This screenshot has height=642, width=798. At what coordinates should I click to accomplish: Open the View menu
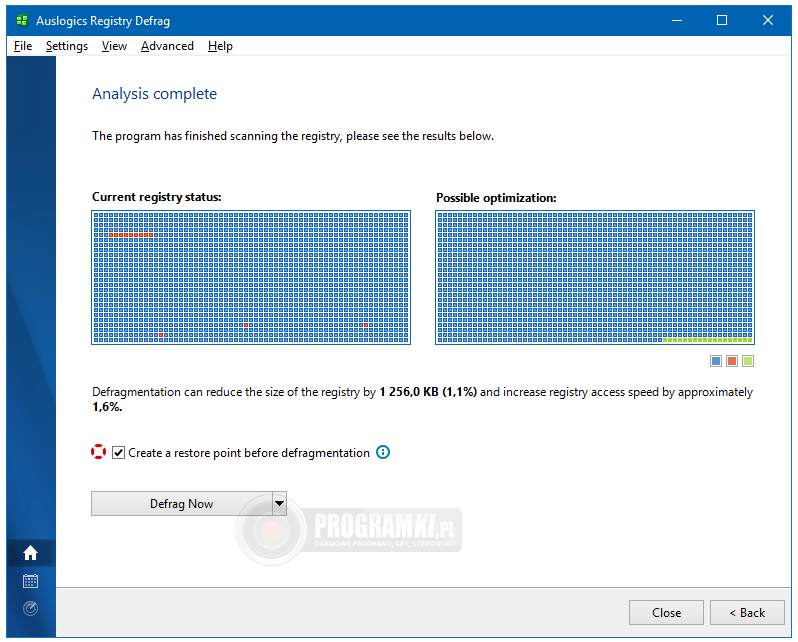point(114,46)
